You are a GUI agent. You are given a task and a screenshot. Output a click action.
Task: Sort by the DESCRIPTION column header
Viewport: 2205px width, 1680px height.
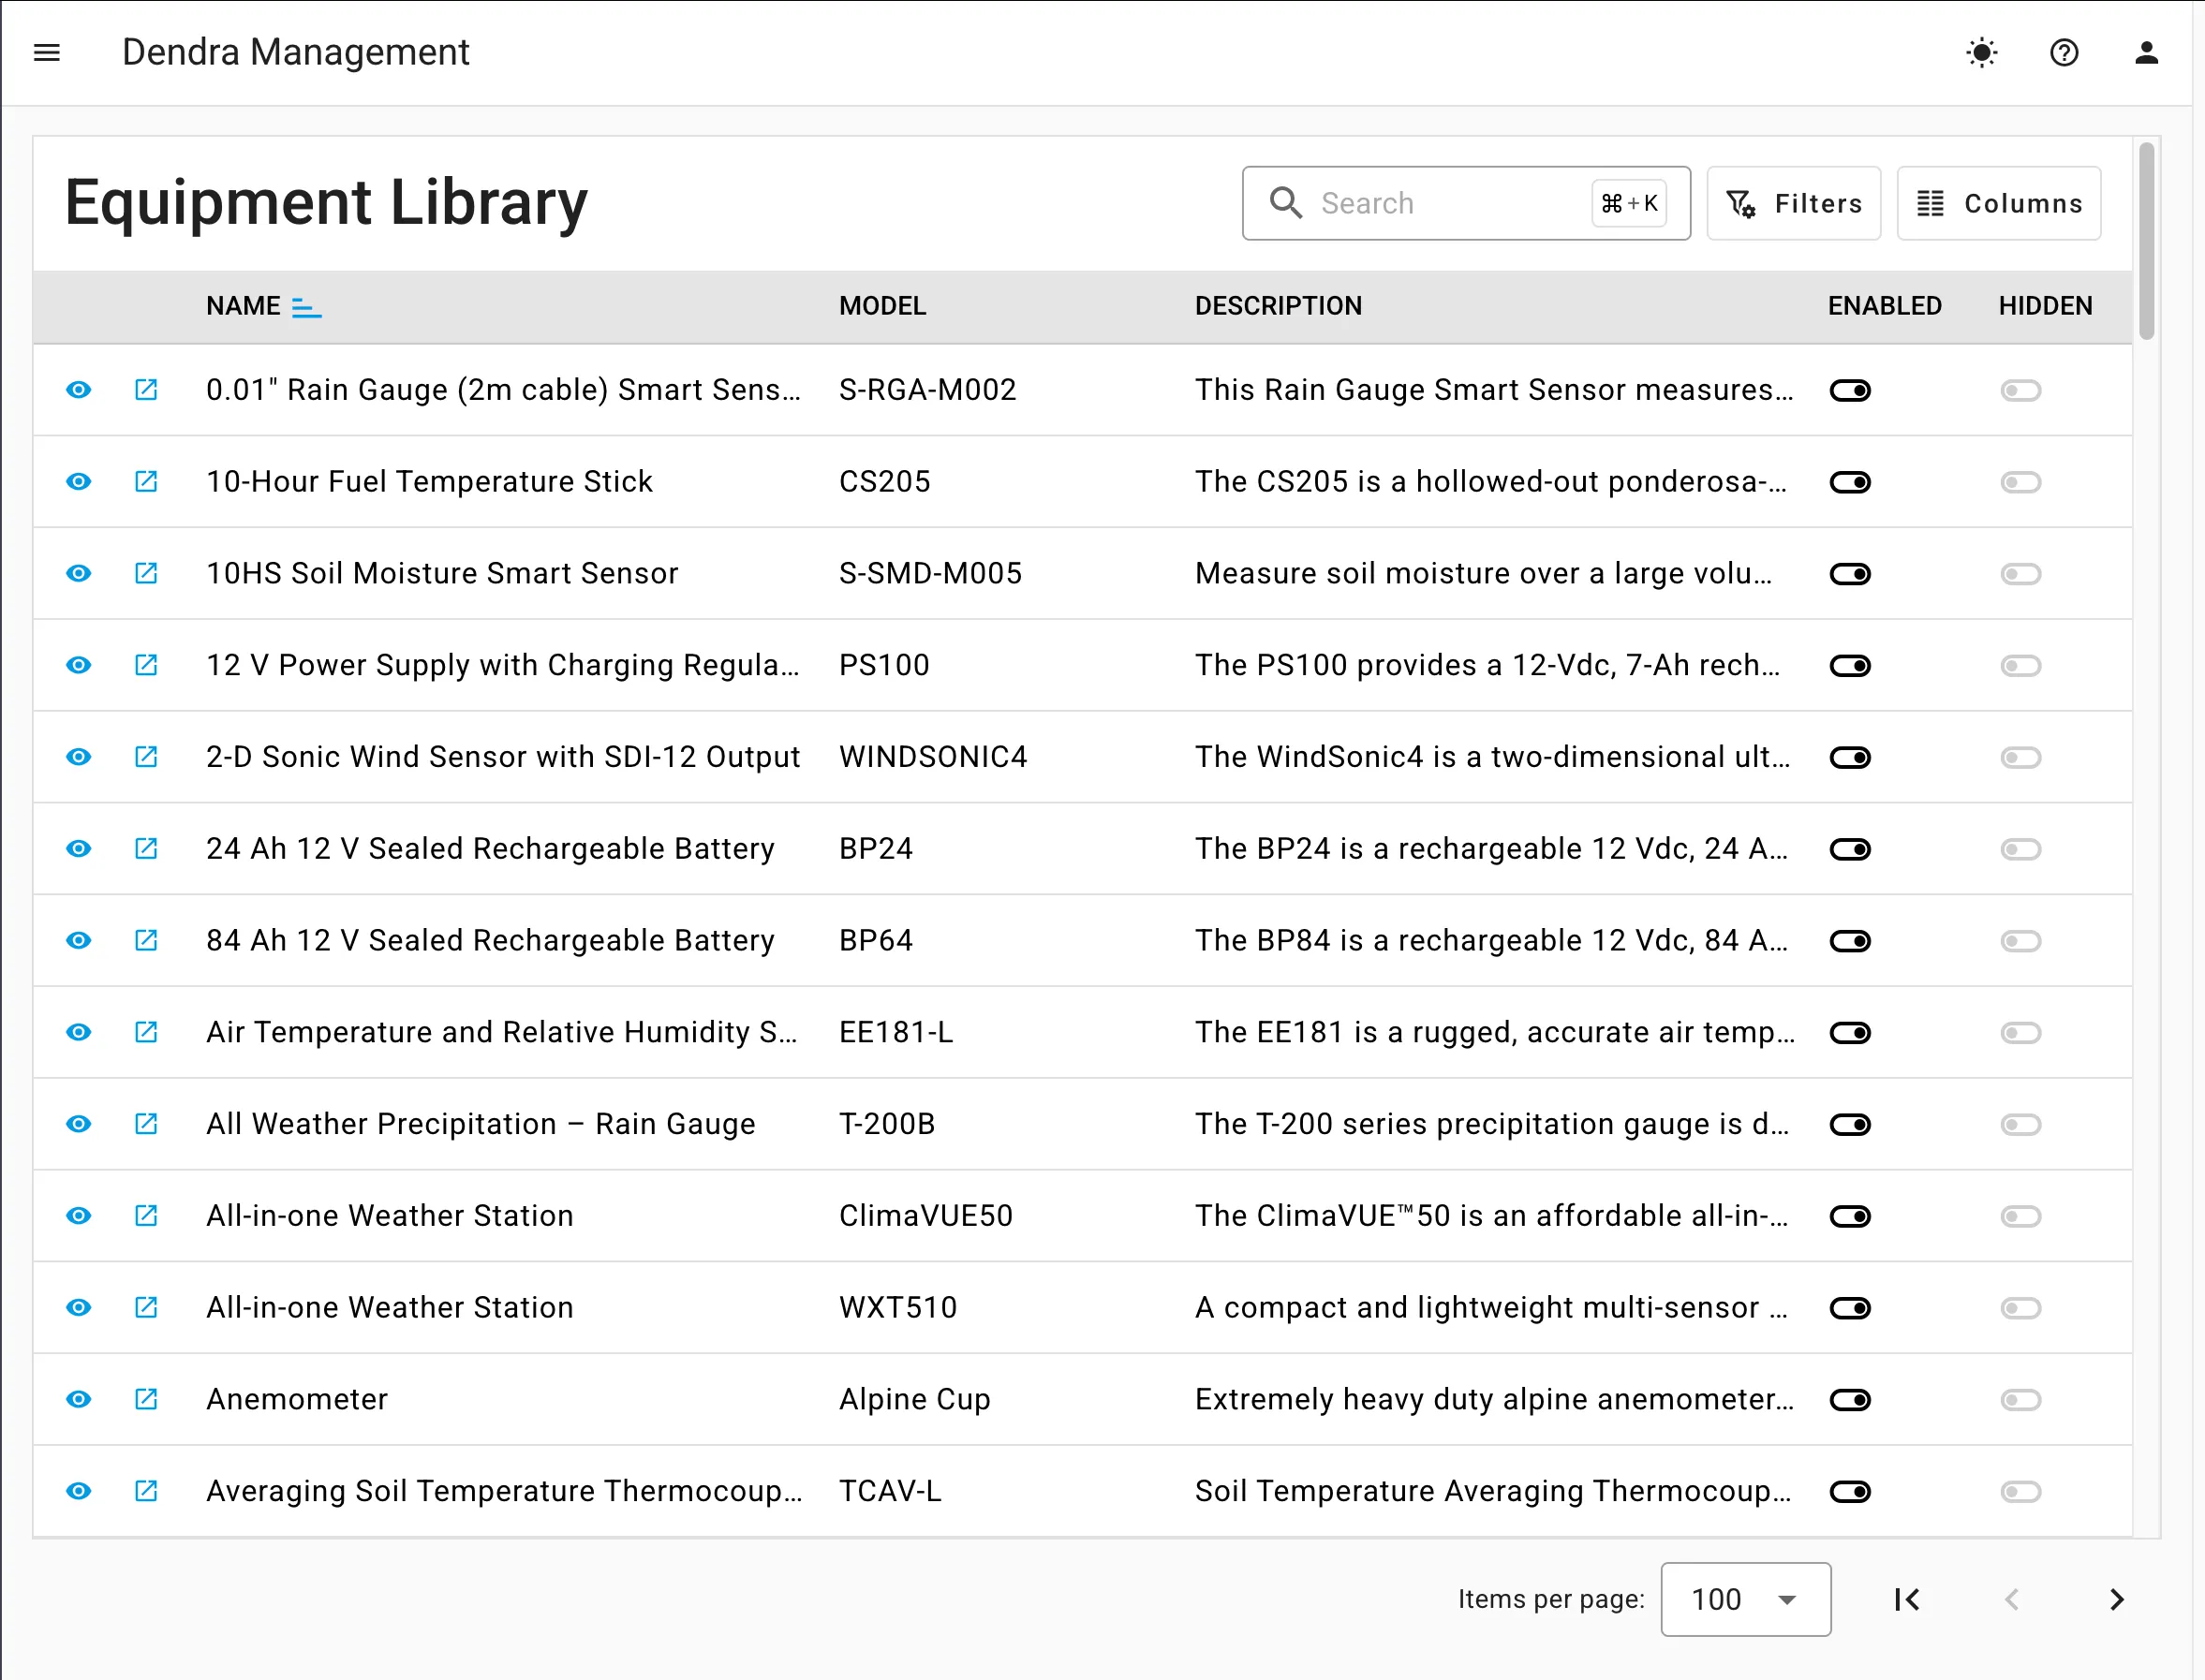[x=1278, y=306]
